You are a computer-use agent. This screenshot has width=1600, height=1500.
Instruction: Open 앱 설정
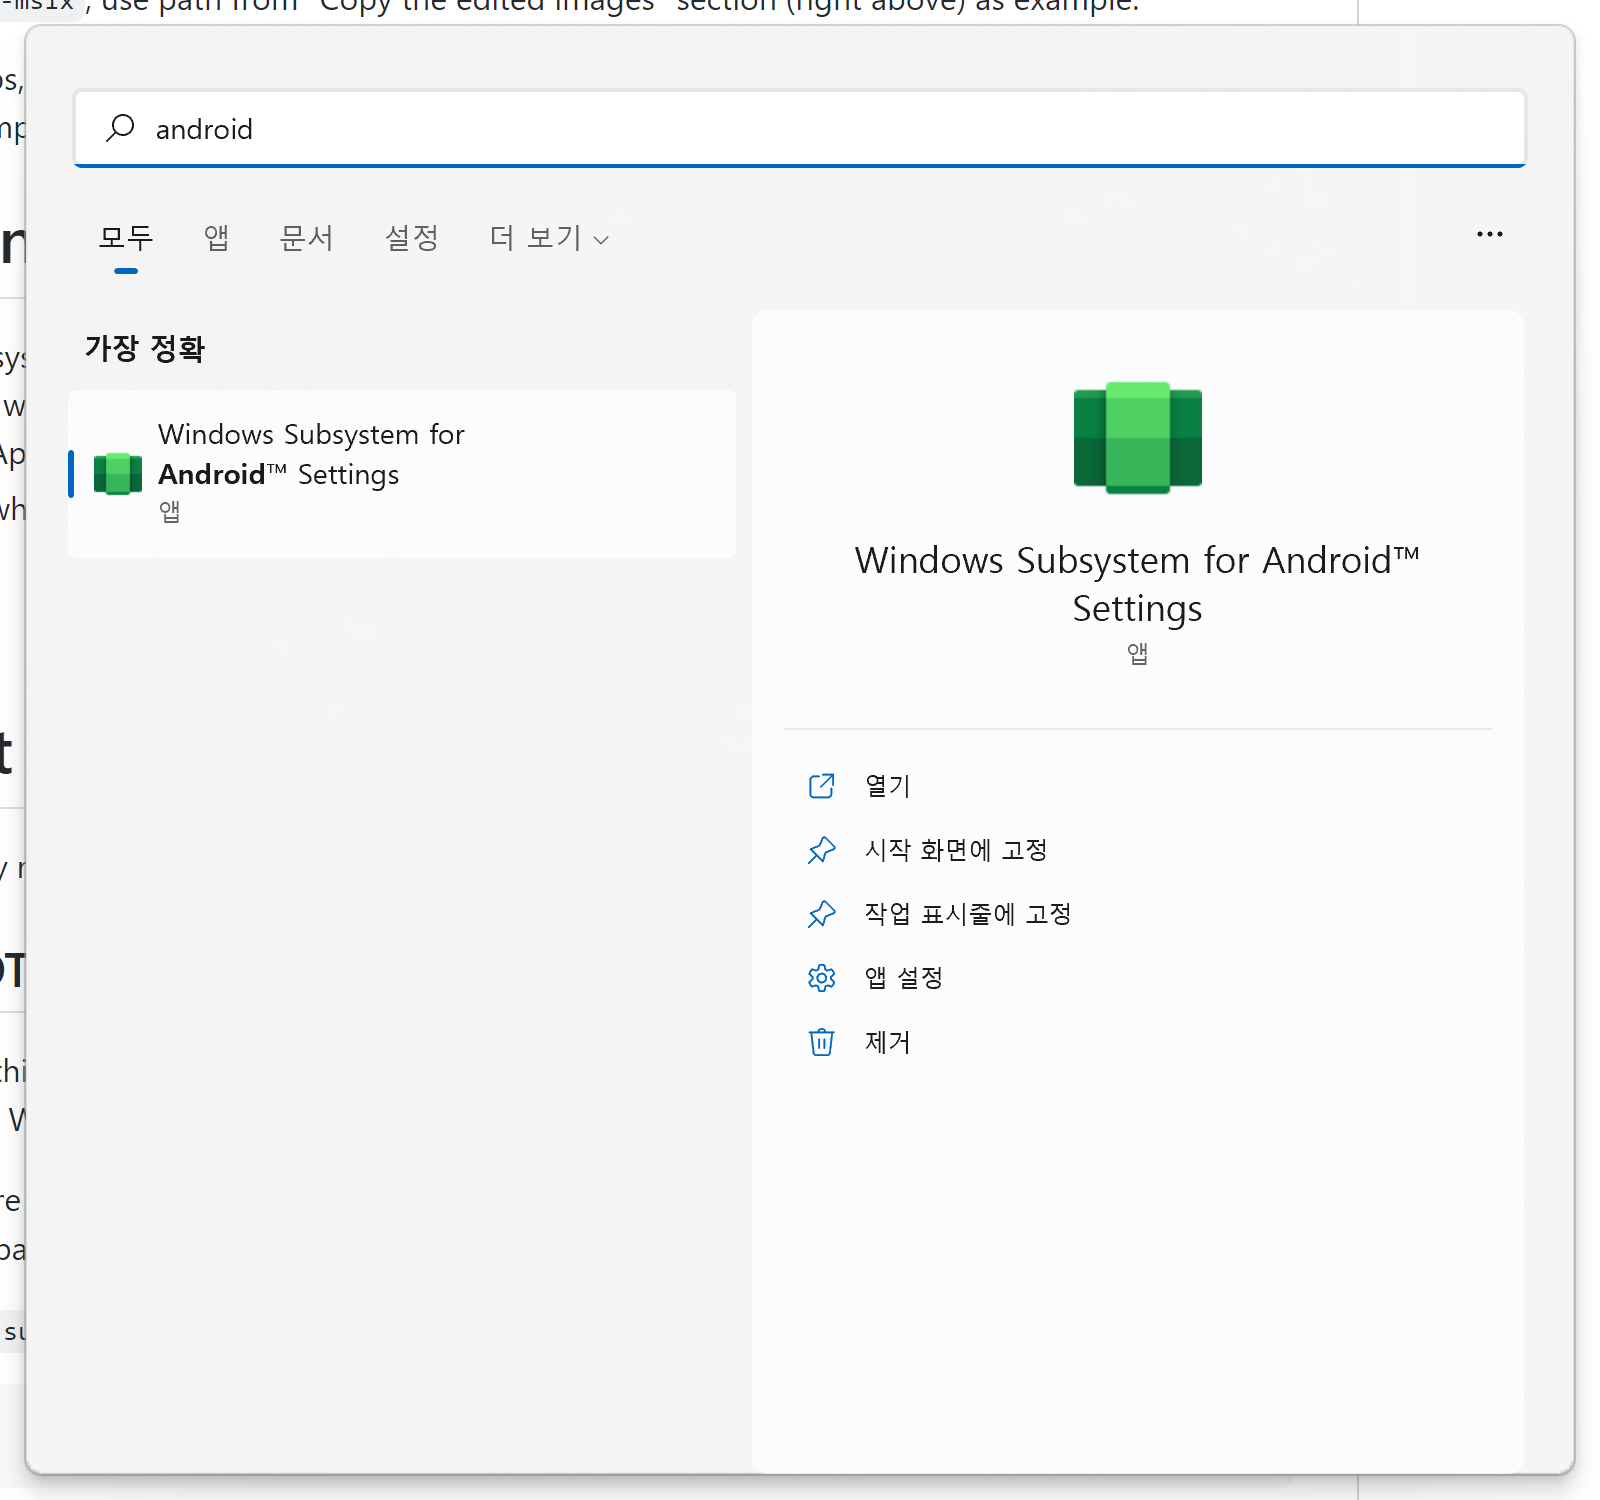904,978
